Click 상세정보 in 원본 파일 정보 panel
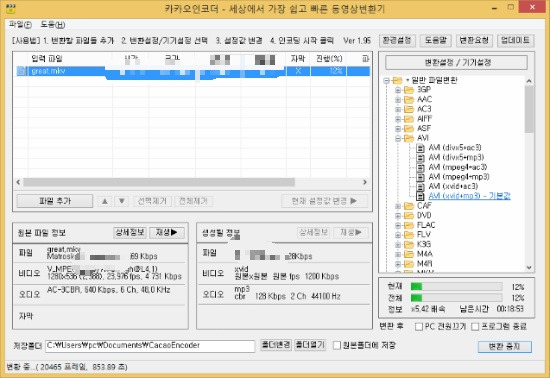Viewport: 550px width, 378px height. pyautogui.click(x=130, y=232)
